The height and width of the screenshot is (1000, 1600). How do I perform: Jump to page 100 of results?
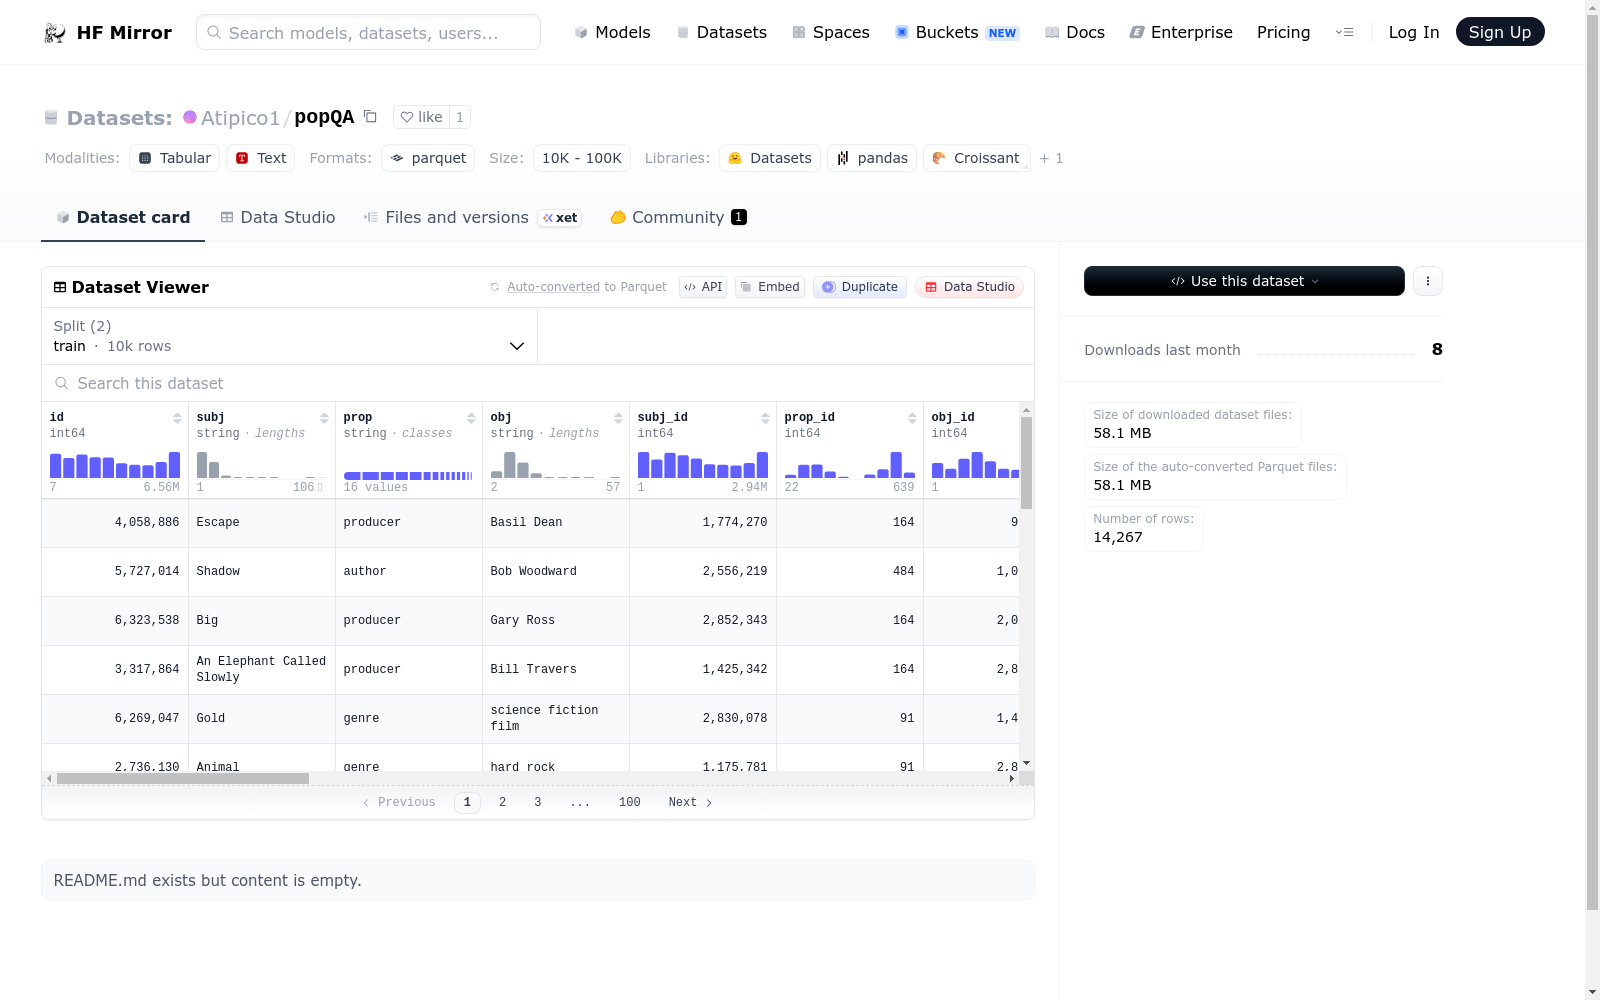click(x=630, y=802)
